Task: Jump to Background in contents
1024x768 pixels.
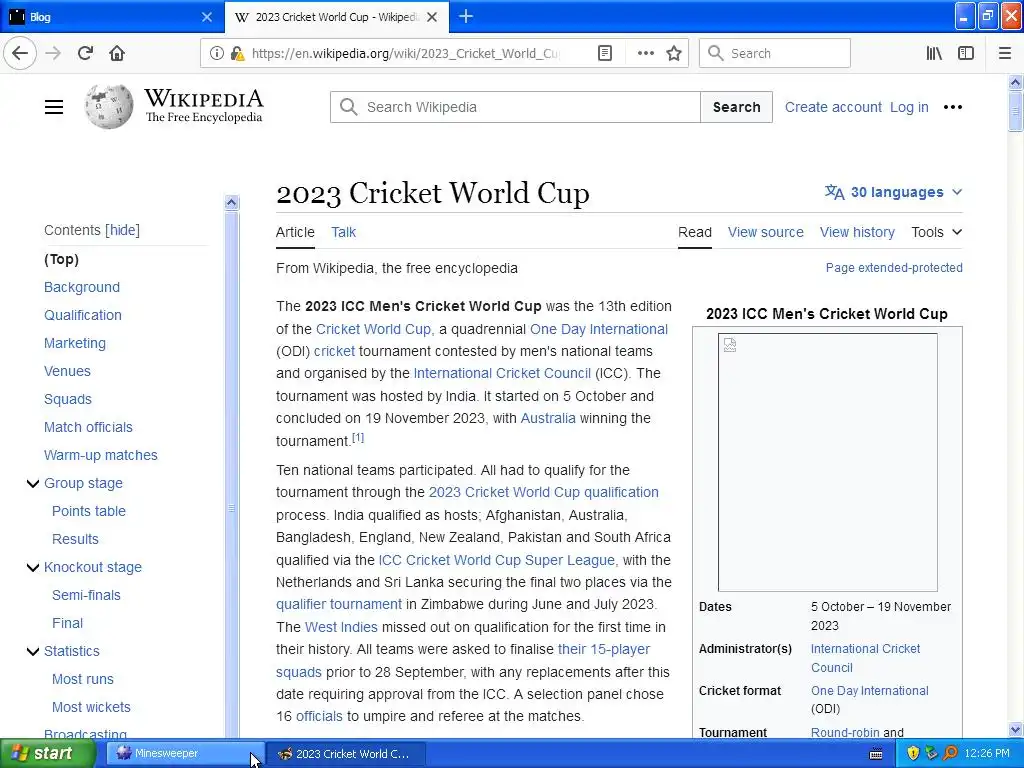Action: point(82,287)
